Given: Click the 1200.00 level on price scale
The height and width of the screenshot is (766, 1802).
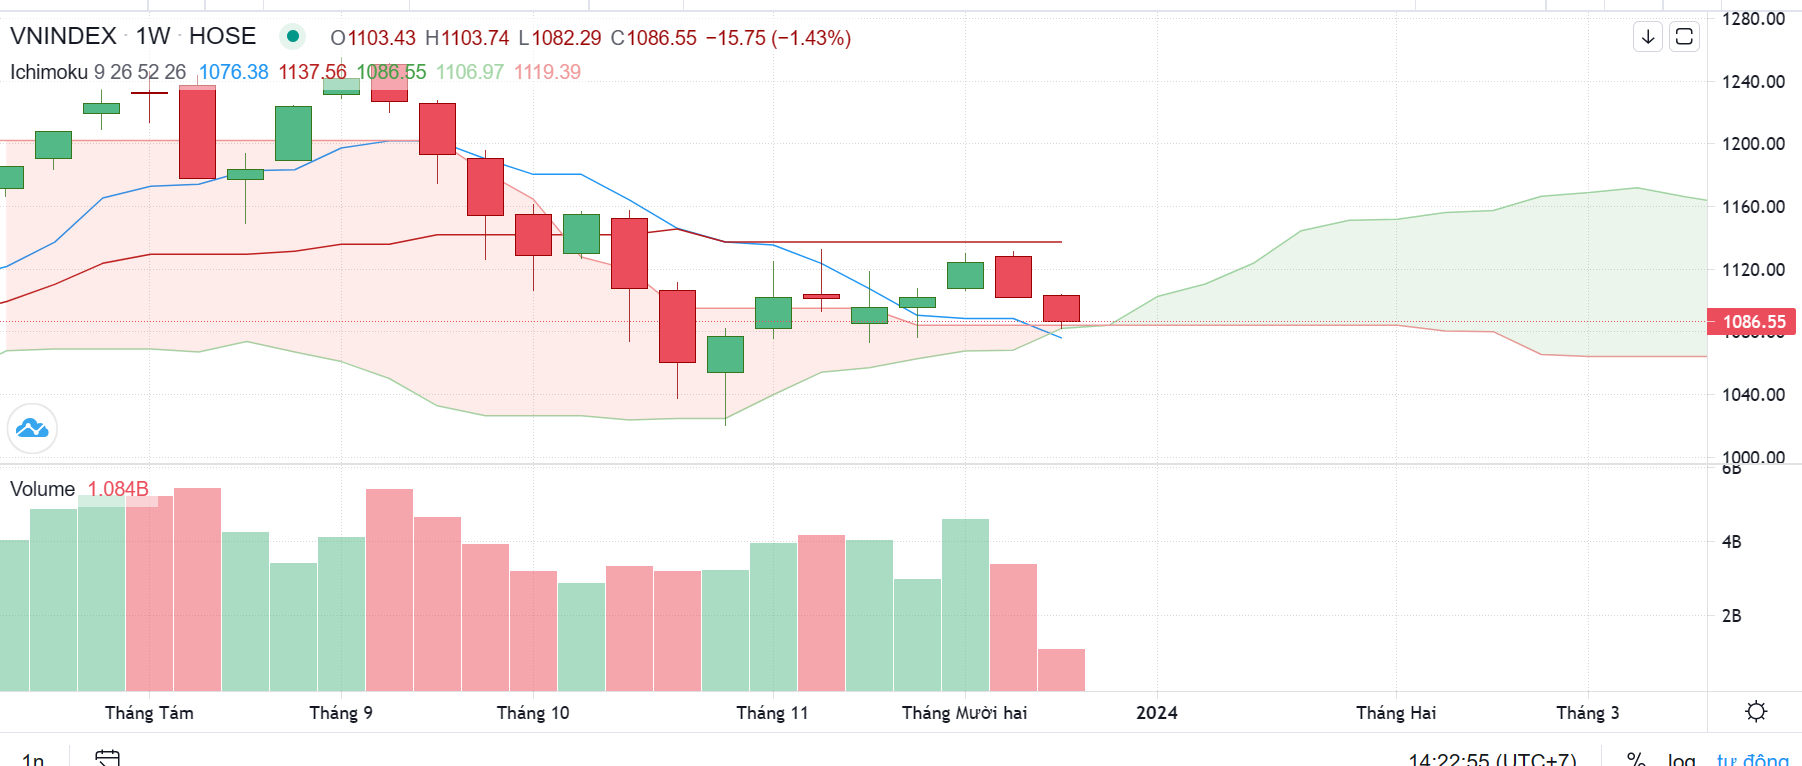Looking at the screenshot, I should click(1753, 144).
